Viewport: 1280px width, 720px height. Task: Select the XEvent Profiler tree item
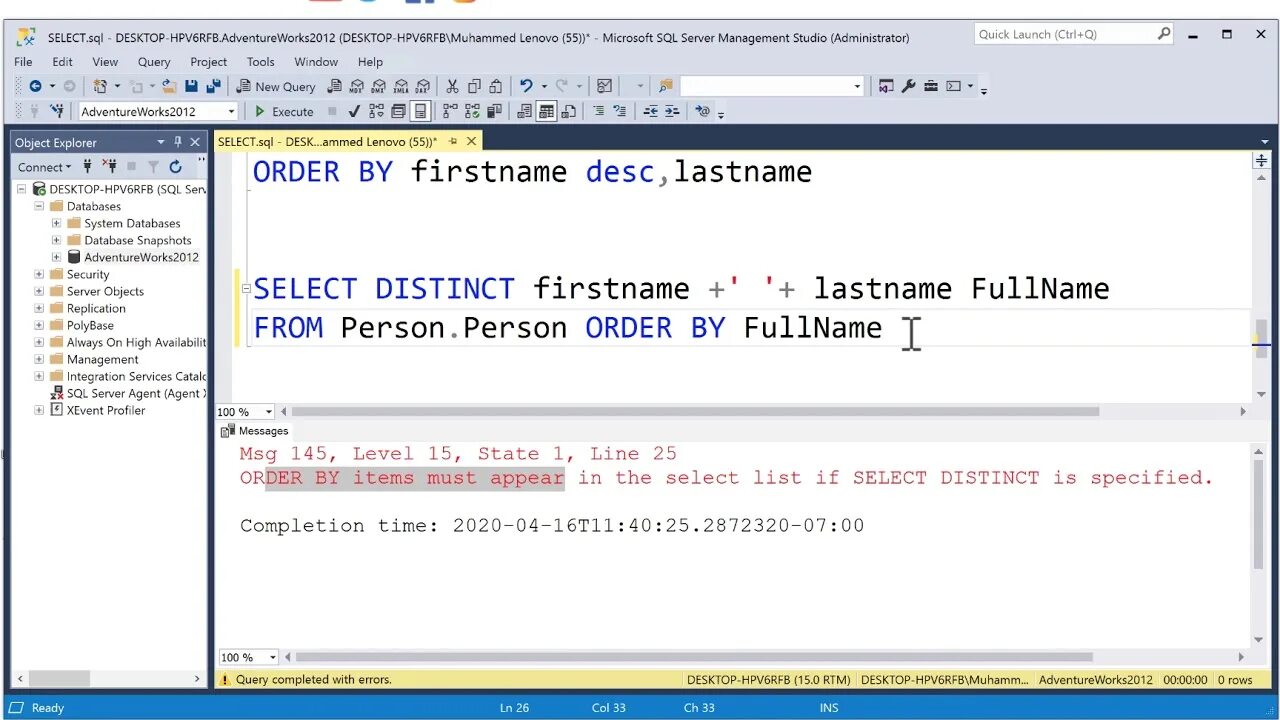106,410
